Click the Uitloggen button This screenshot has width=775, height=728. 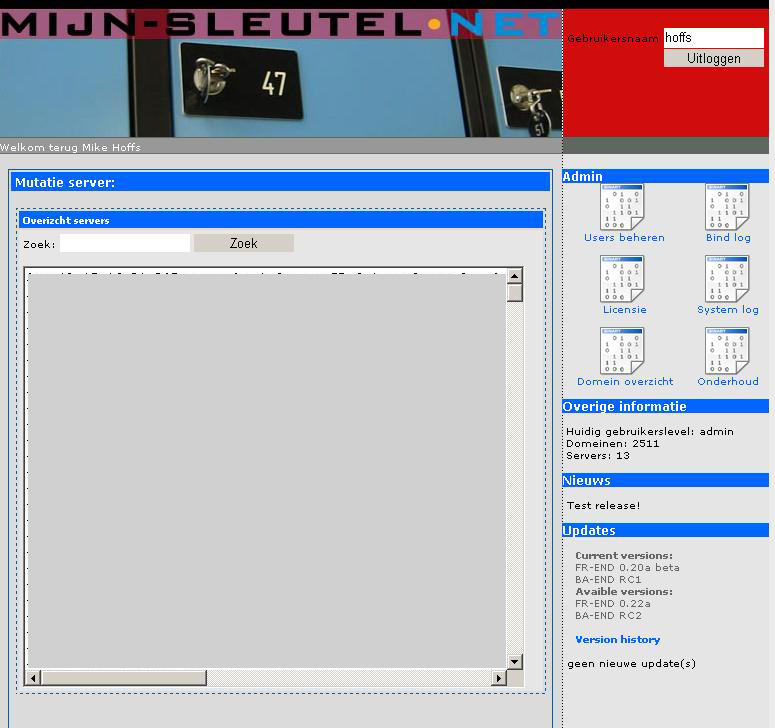714,58
